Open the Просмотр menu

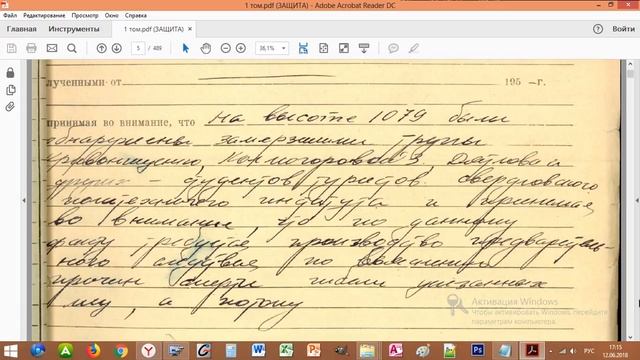[x=85, y=16]
